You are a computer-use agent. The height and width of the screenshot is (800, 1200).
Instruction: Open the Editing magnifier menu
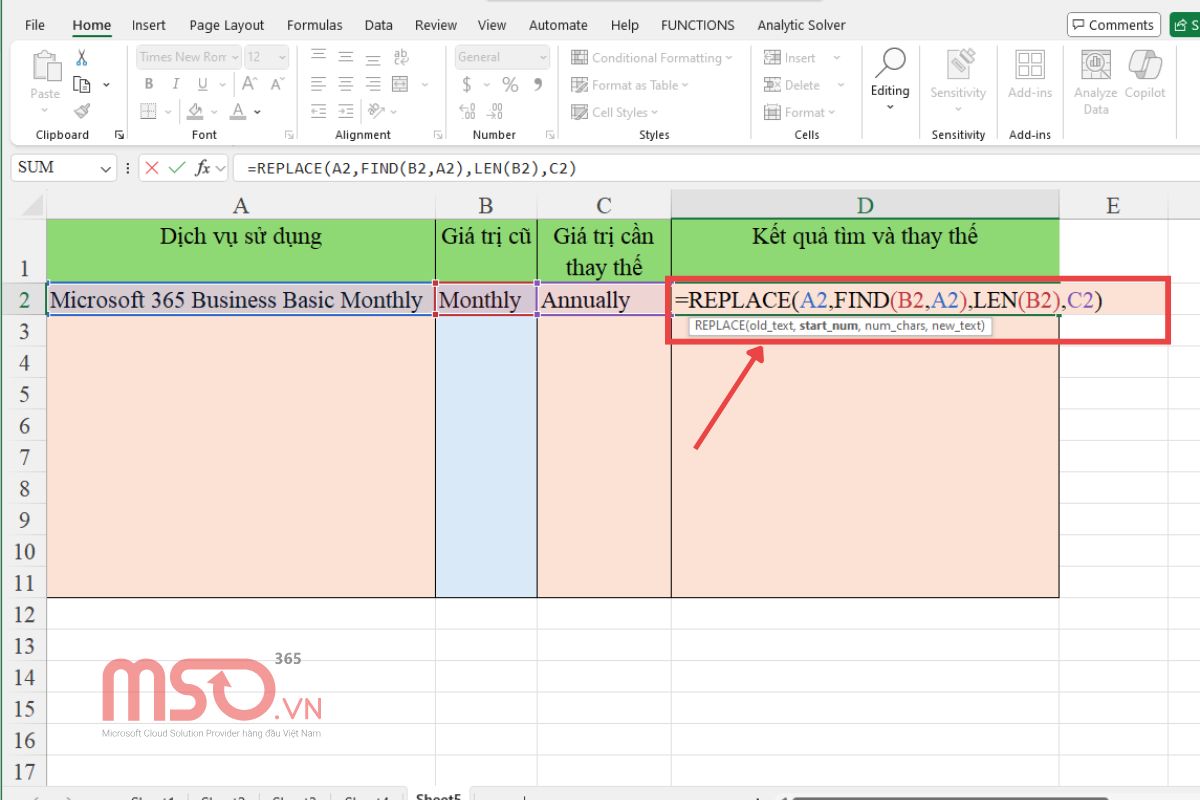pos(889,78)
